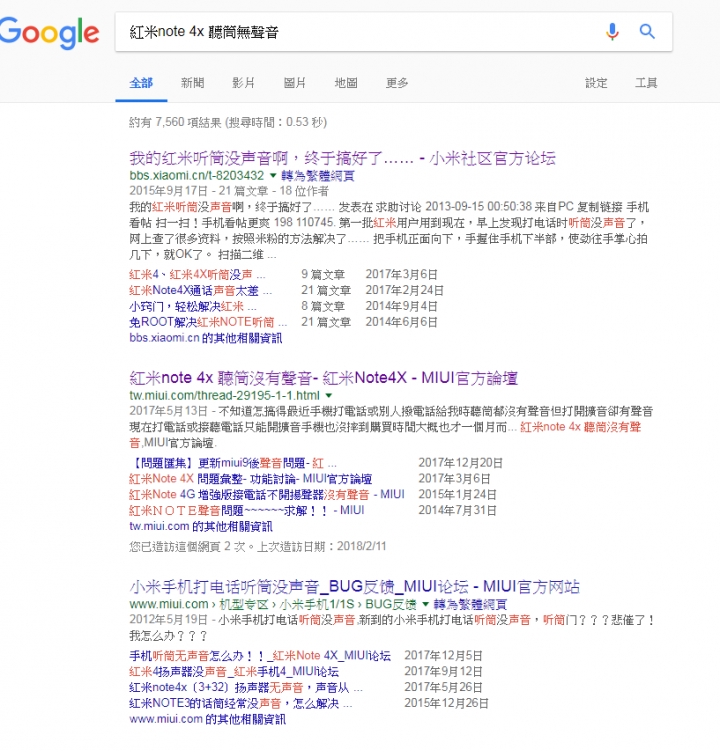The image size is (720, 750).
Task: Click the Google logo
Action: [x=49, y=32]
